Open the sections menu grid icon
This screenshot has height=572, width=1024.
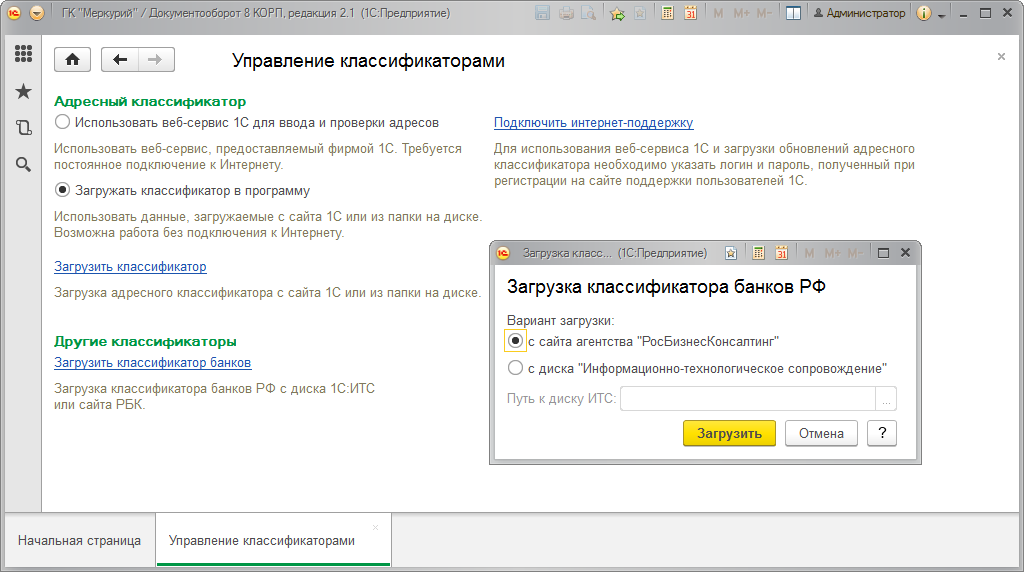pyautogui.click(x=24, y=54)
